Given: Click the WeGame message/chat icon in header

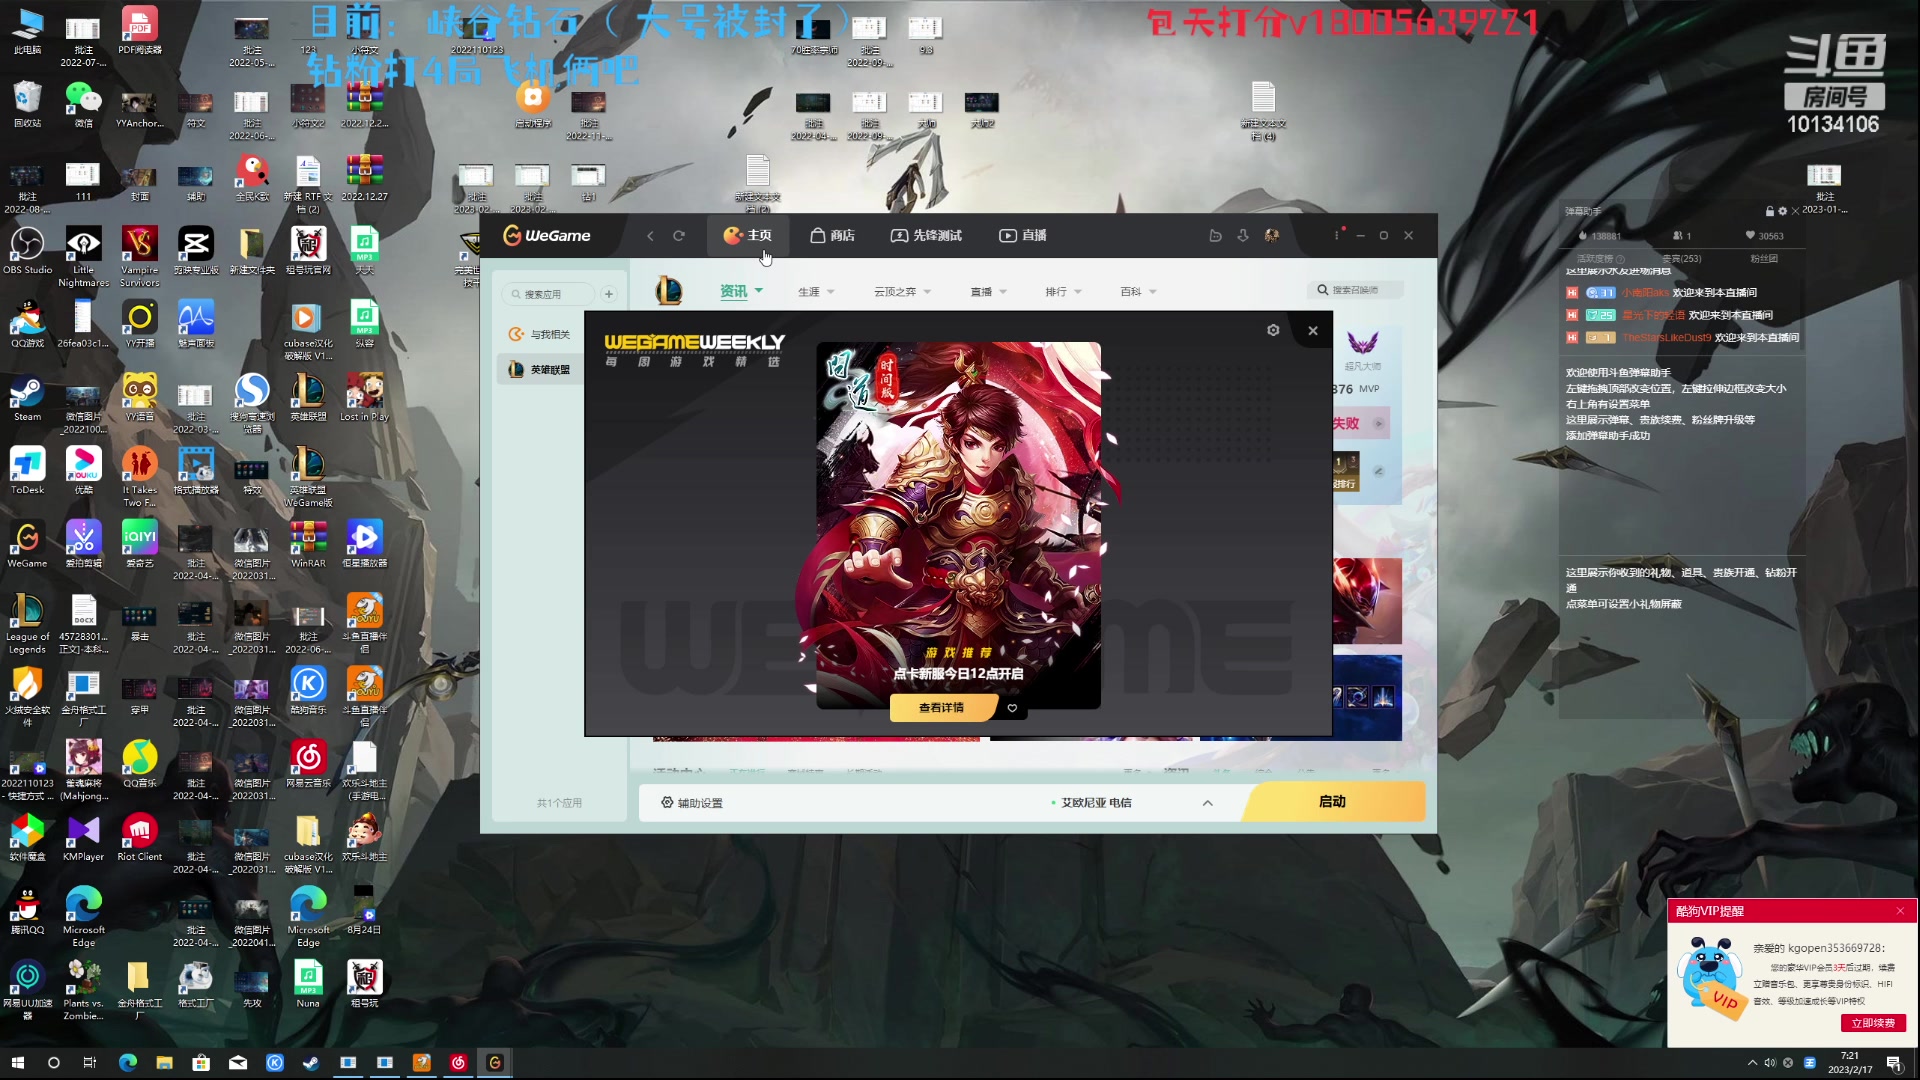Looking at the screenshot, I should click(1215, 236).
